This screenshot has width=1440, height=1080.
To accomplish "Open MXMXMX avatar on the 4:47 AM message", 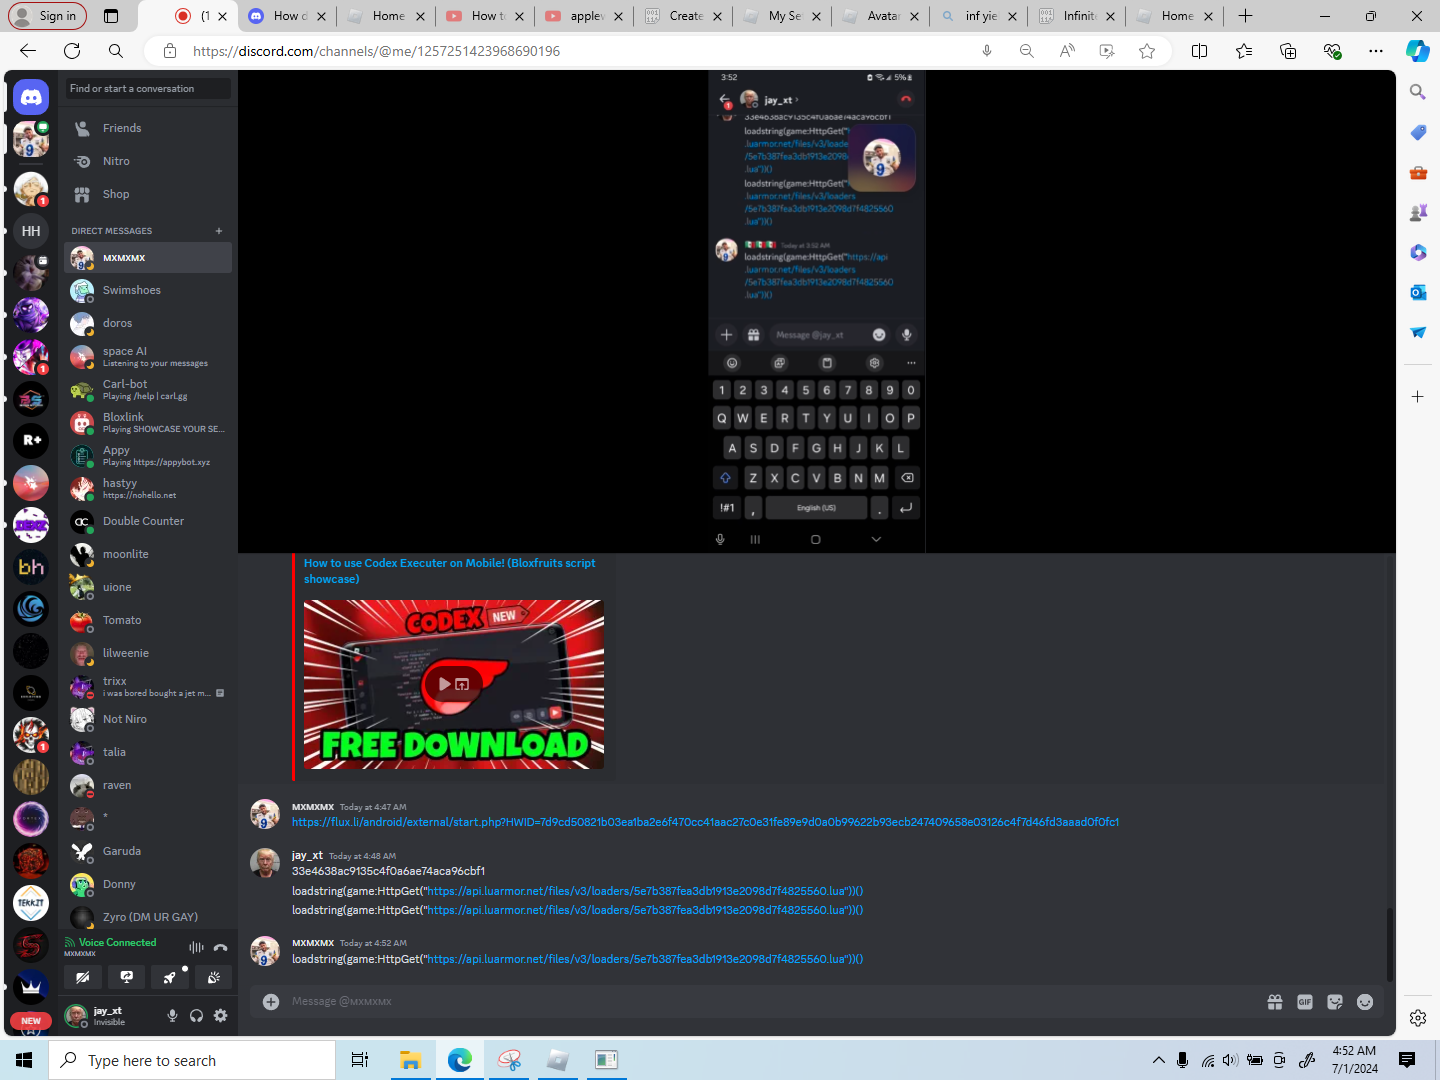I will tap(265, 814).
